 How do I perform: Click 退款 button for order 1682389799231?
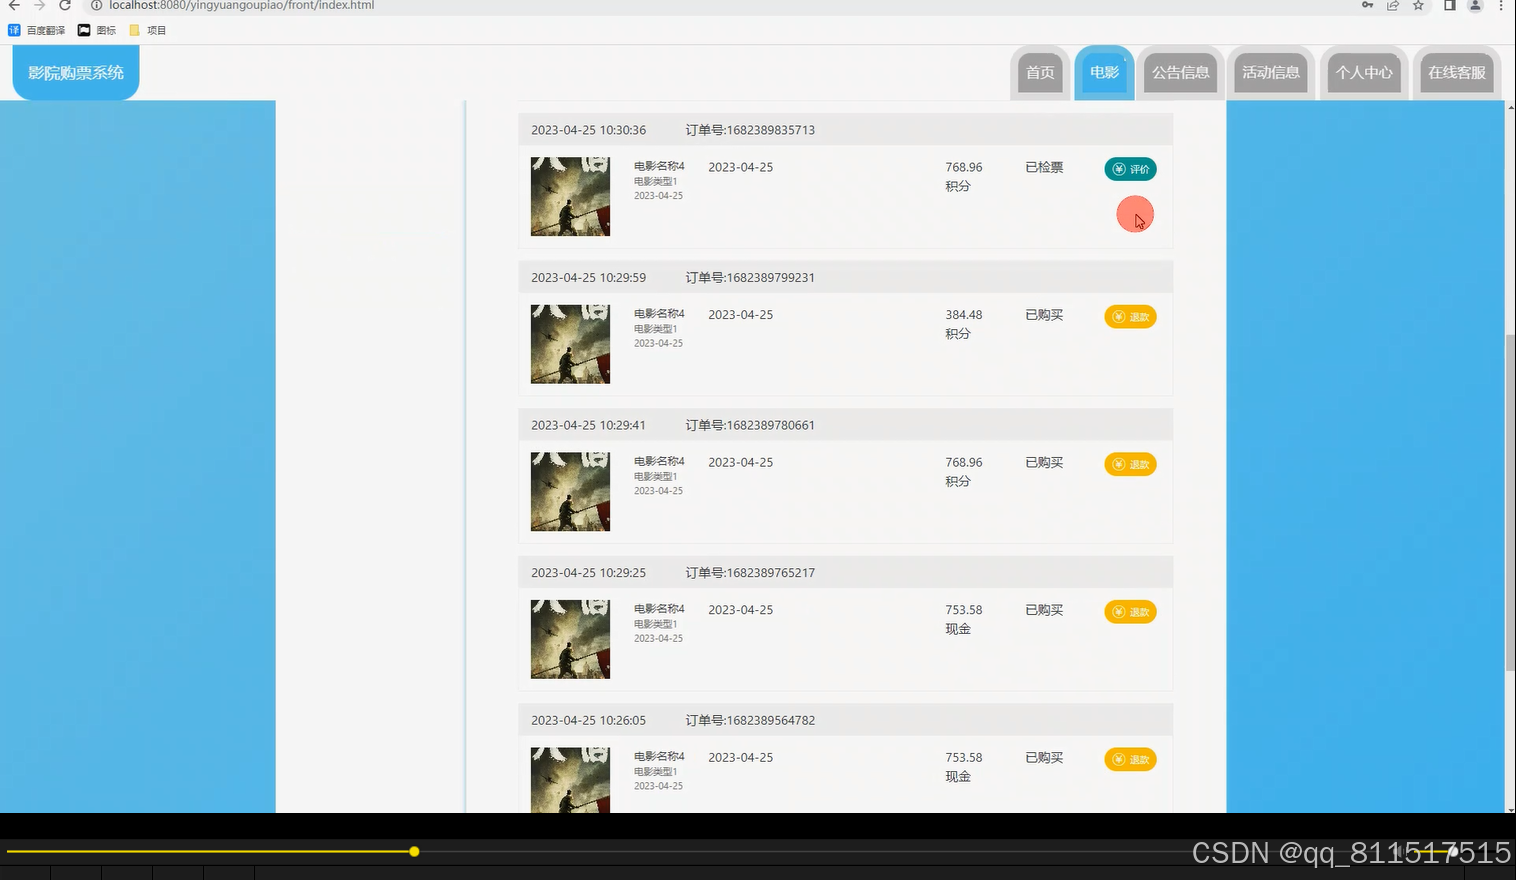point(1130,317)
